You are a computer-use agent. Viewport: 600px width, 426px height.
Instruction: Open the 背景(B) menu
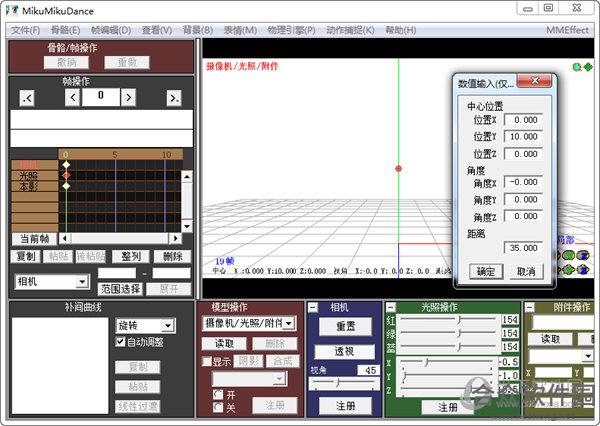(198, 30)
